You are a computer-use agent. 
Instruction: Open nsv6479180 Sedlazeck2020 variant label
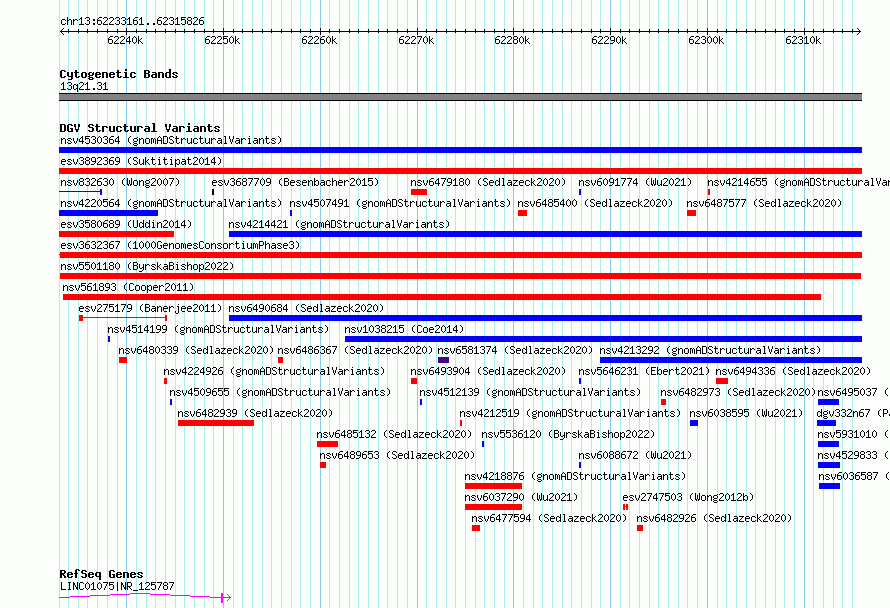pos(488,182)
